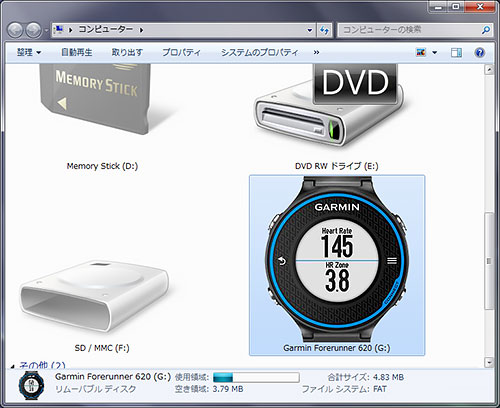
Task: Click the search magnifier icon
Action: (x=486, y=30)
